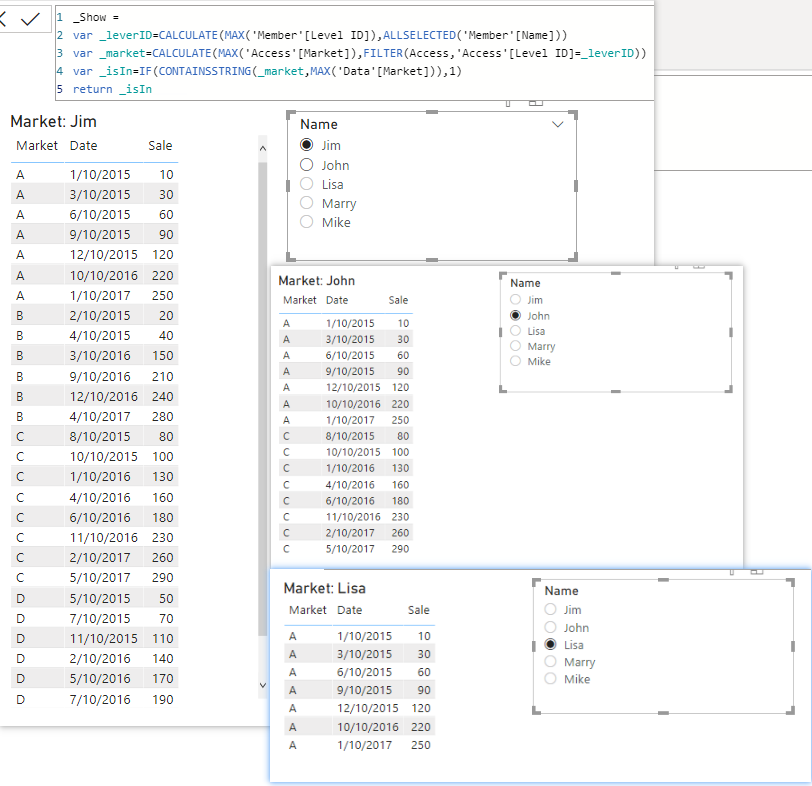The height and width of the screenshot is (786, 812).
Task: Select the 8/10/2015 row in John table
Action: coord(345,436)
